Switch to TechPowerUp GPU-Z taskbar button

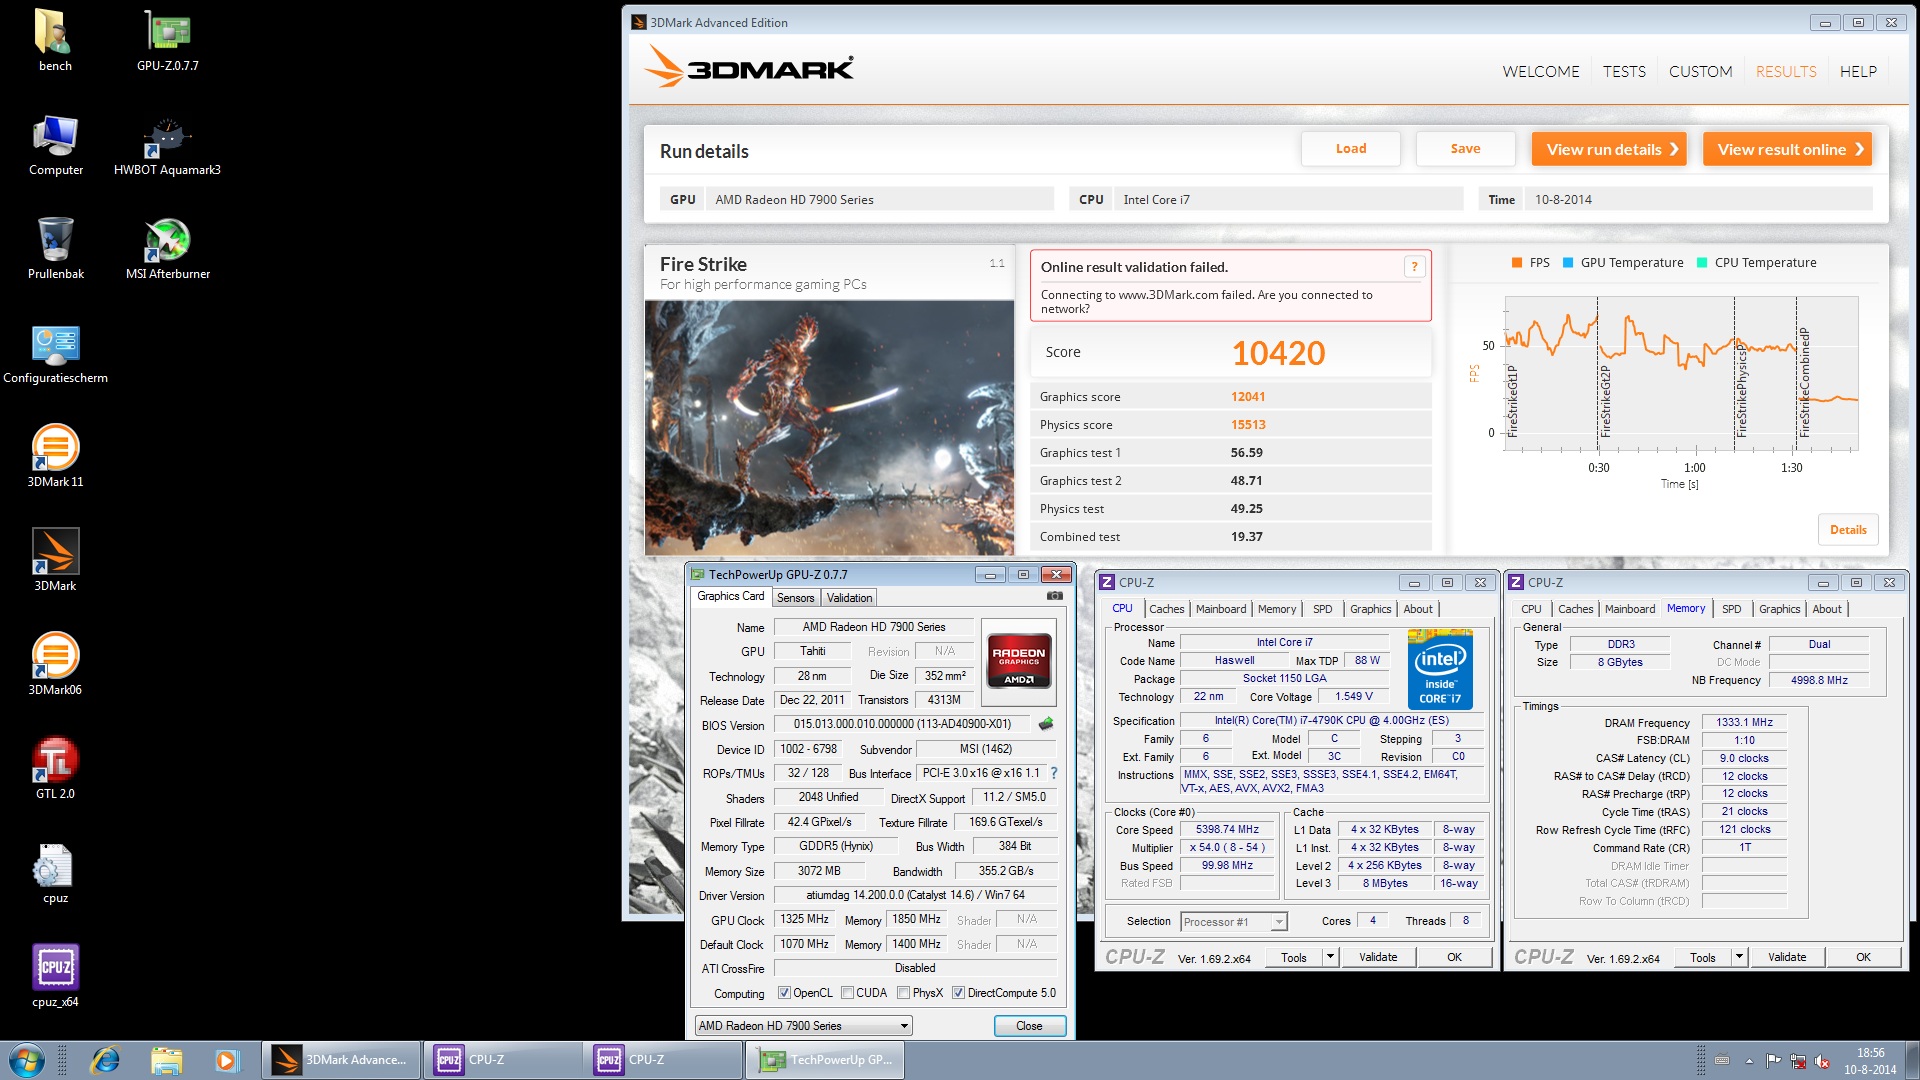[824, 1060]
